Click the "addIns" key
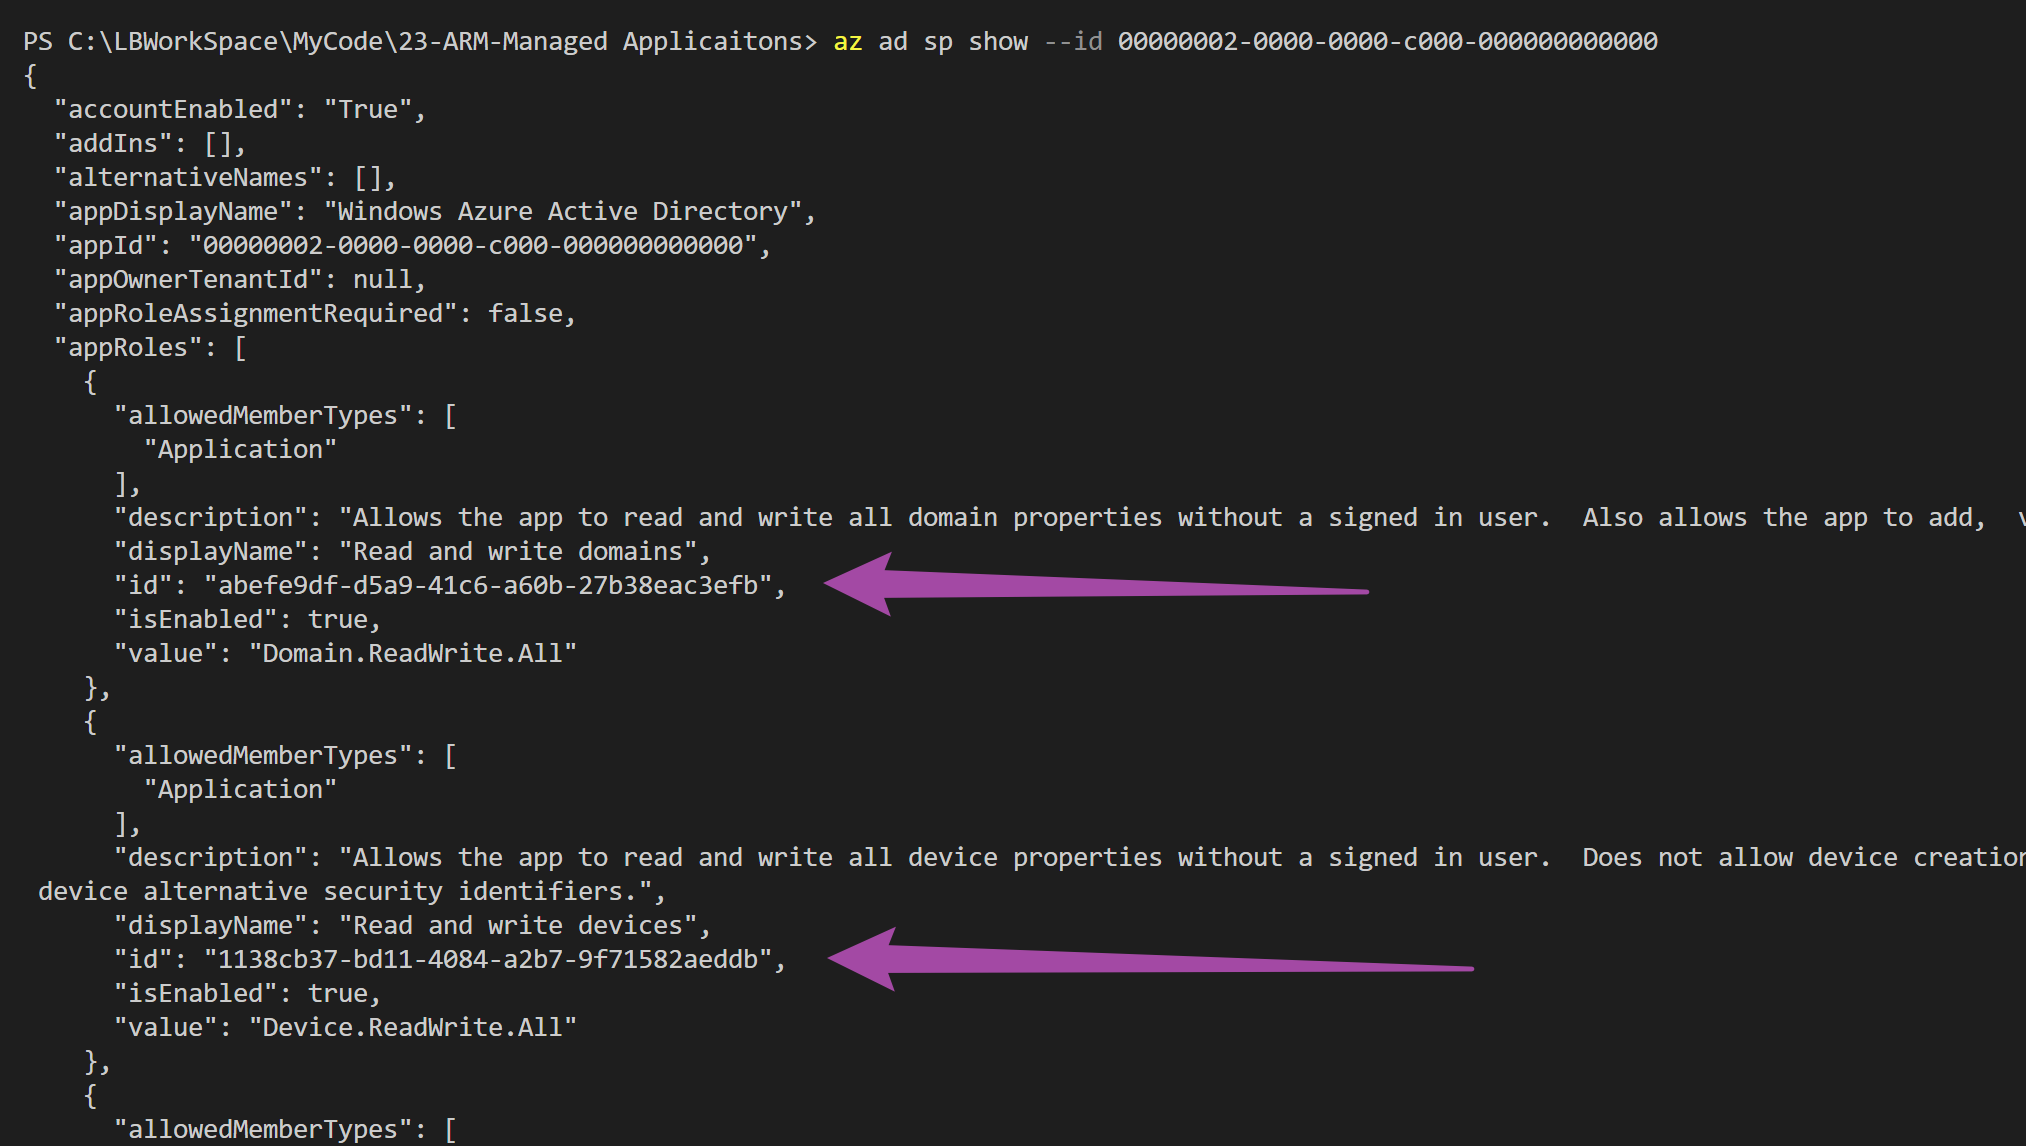Viewport: 2026px width, 1146px height. (x=113, y=144)
